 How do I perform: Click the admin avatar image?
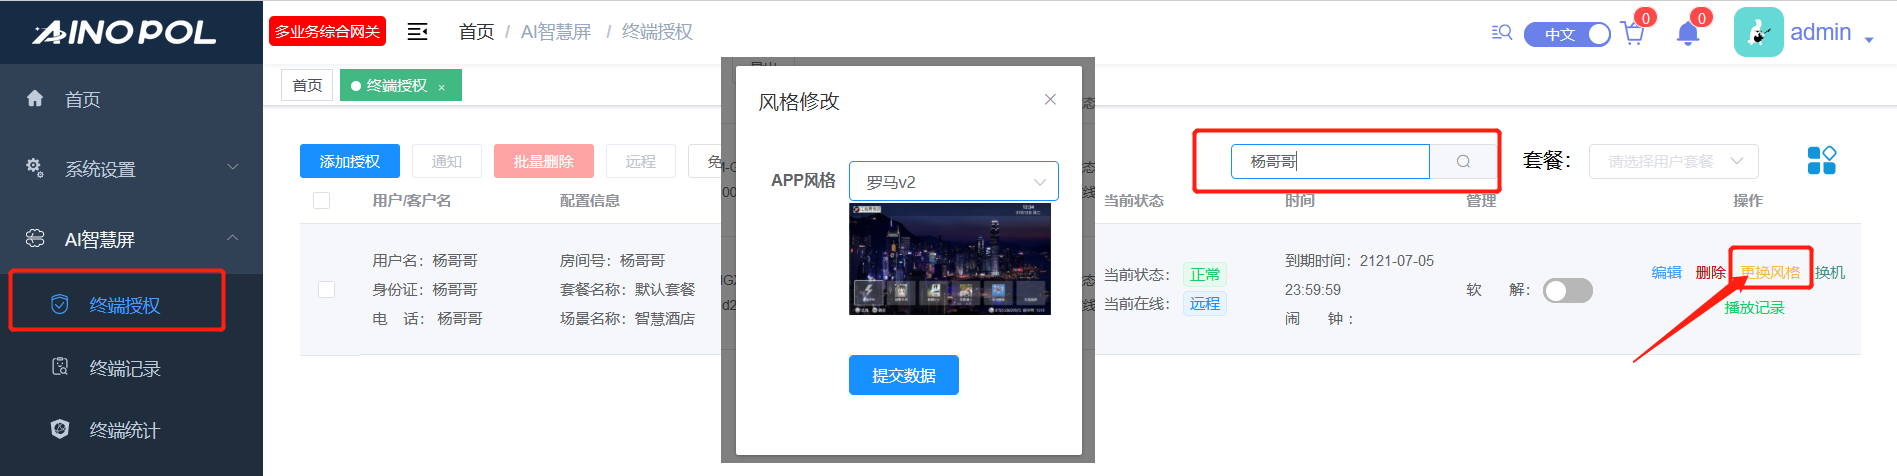pyautogui.click(x=1758, y=33)
